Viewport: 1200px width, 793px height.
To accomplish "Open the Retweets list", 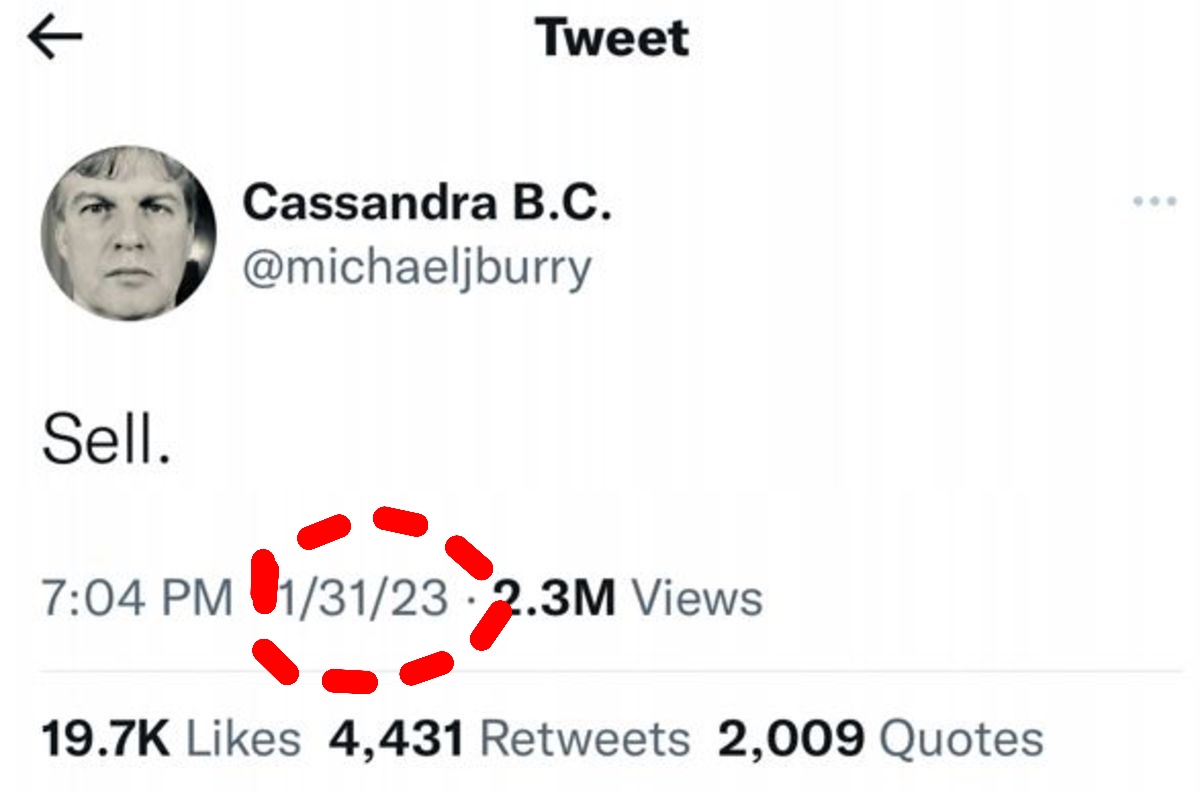I will click(x=585, y=739).
